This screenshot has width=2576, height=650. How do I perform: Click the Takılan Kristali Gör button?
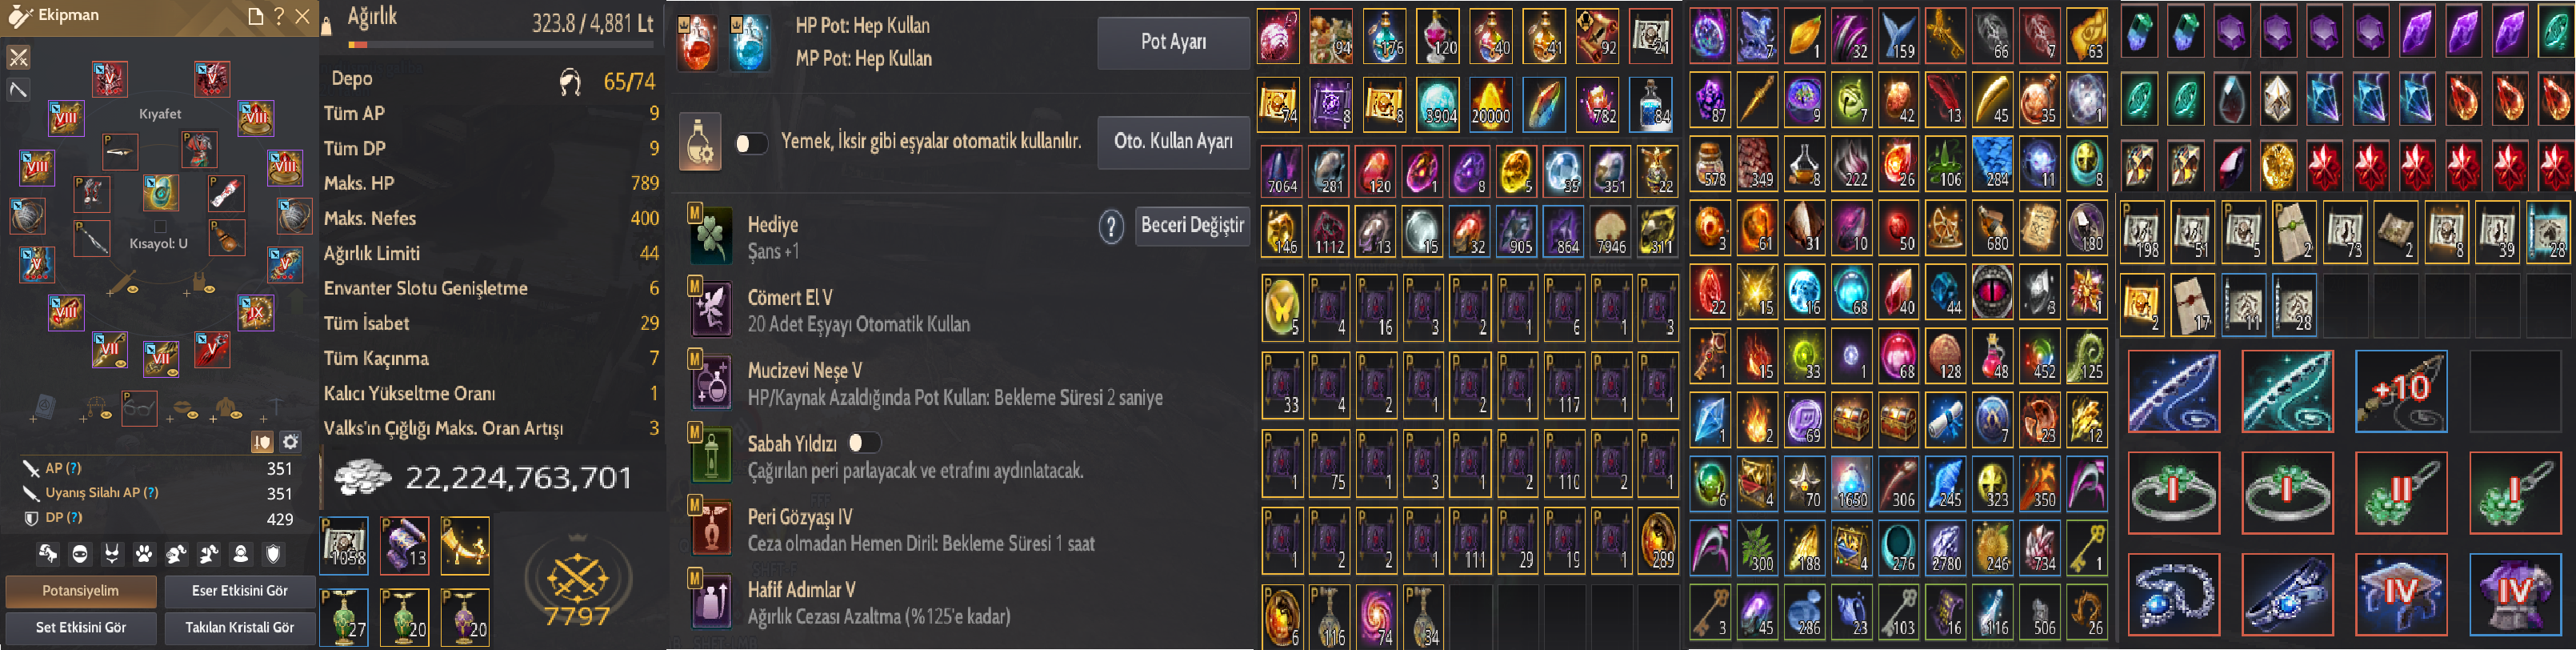240,627
